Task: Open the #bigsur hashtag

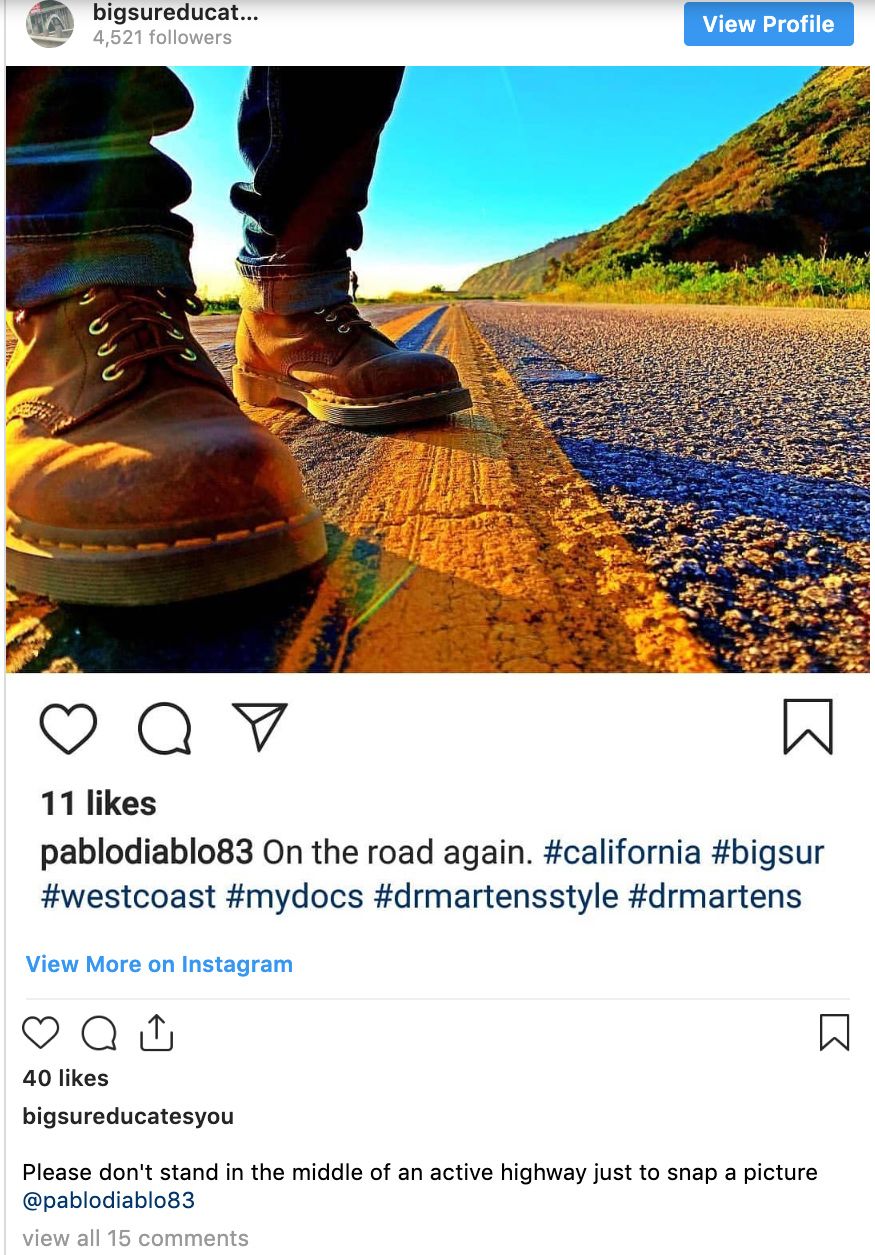Action: (768, 852)
